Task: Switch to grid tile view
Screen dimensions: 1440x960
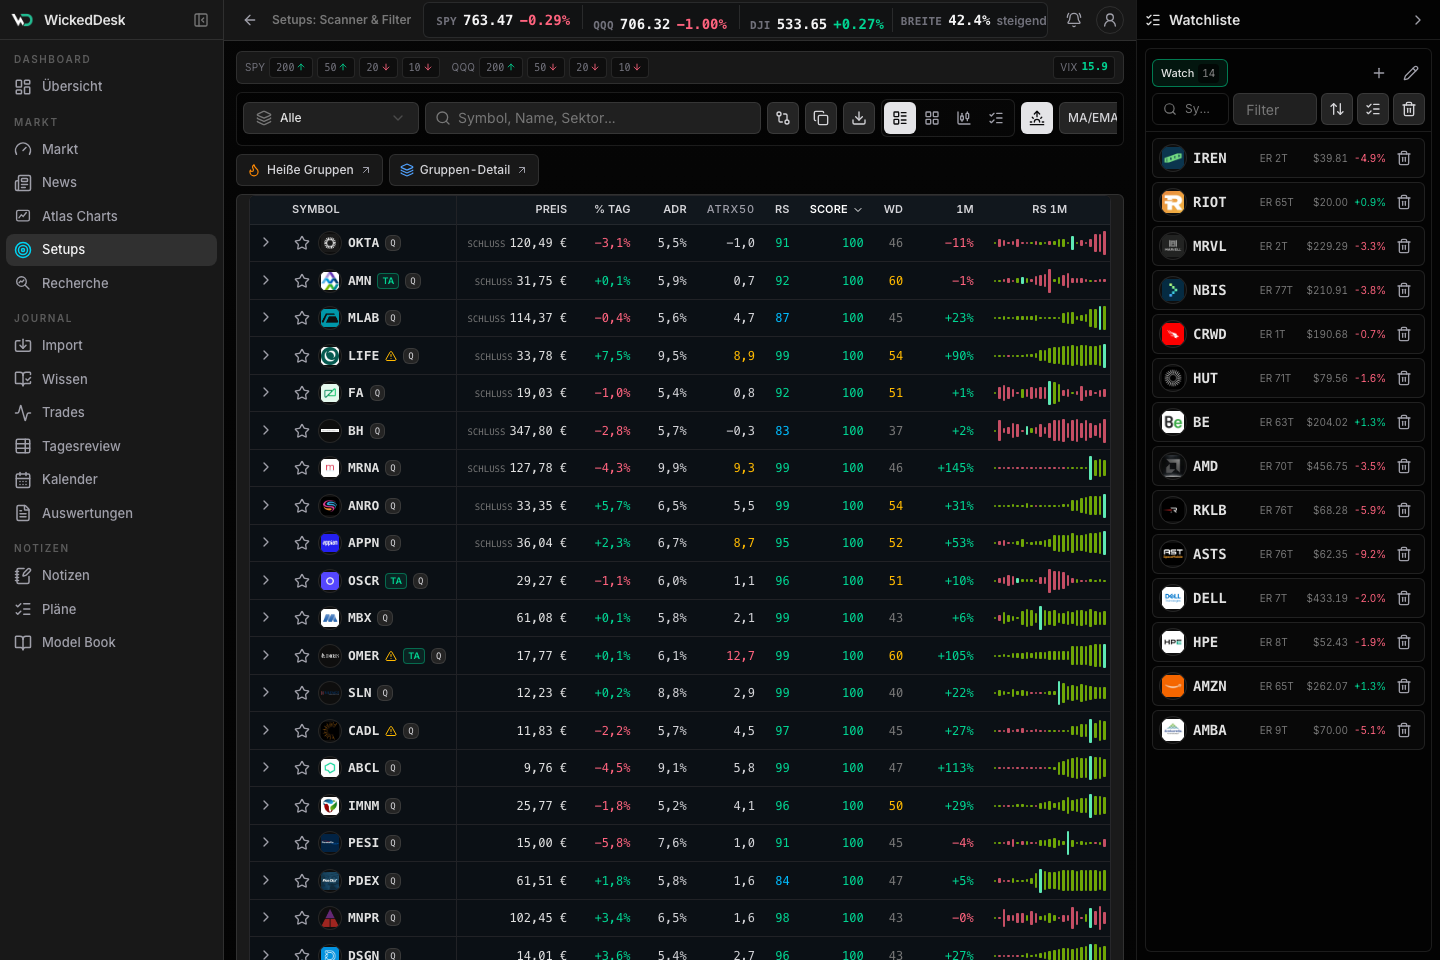Action: 932,118
